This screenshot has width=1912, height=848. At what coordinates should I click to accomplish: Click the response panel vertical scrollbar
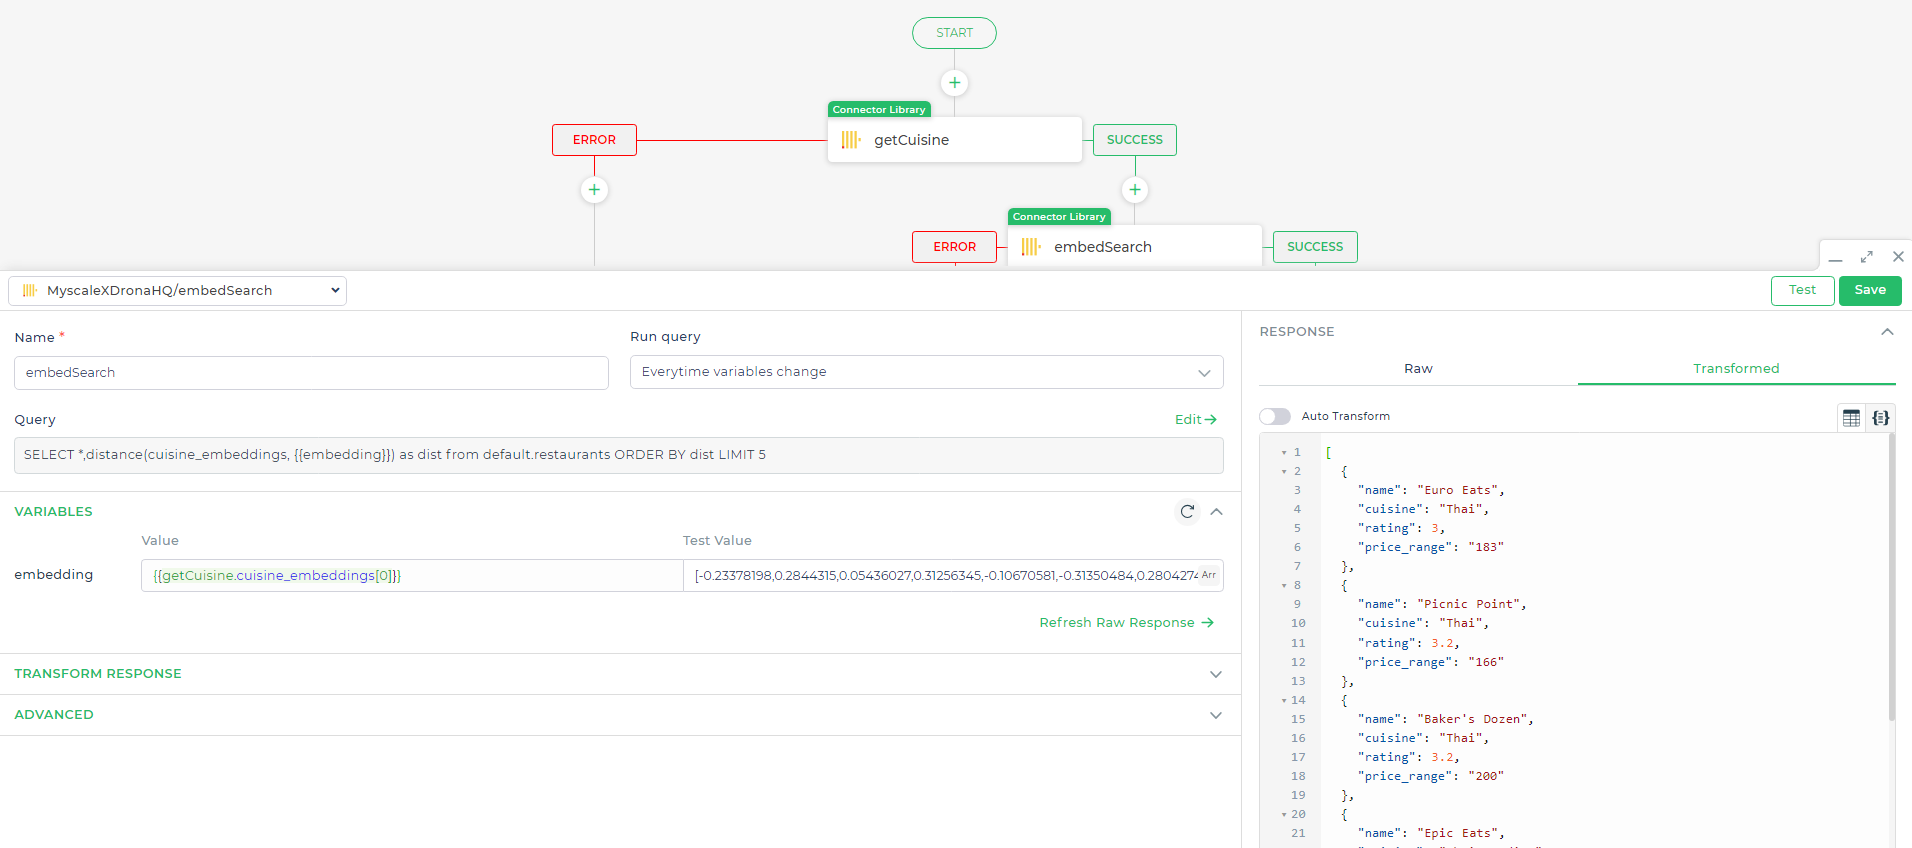(1891, 580)
